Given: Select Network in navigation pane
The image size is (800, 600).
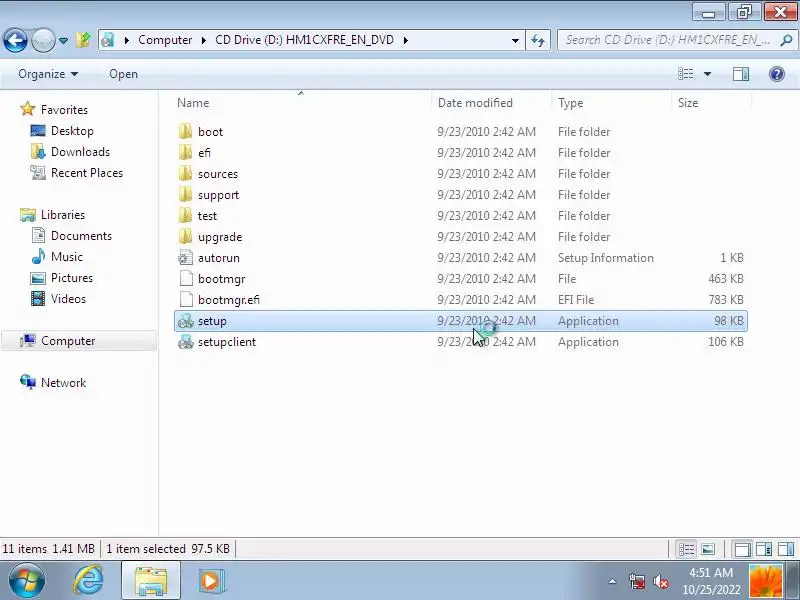Looking at the screenshot, I should tap(63, 382).
